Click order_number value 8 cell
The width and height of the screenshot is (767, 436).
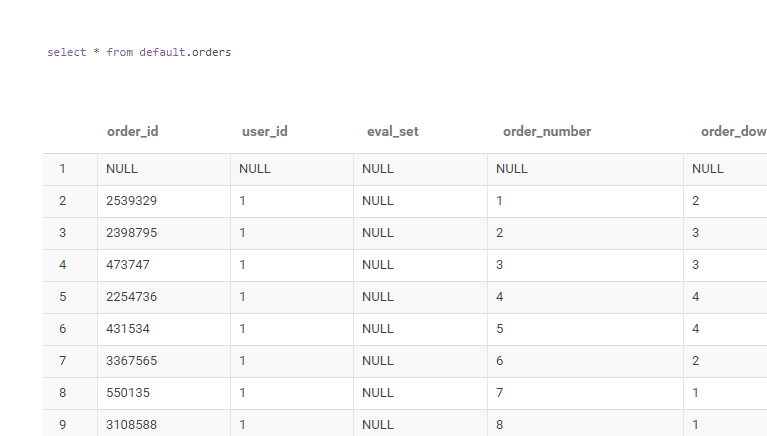(x=500, y=425)
